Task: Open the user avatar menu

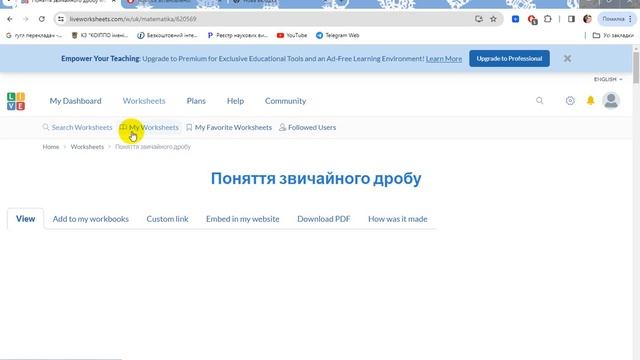Action: pos(611,100)
